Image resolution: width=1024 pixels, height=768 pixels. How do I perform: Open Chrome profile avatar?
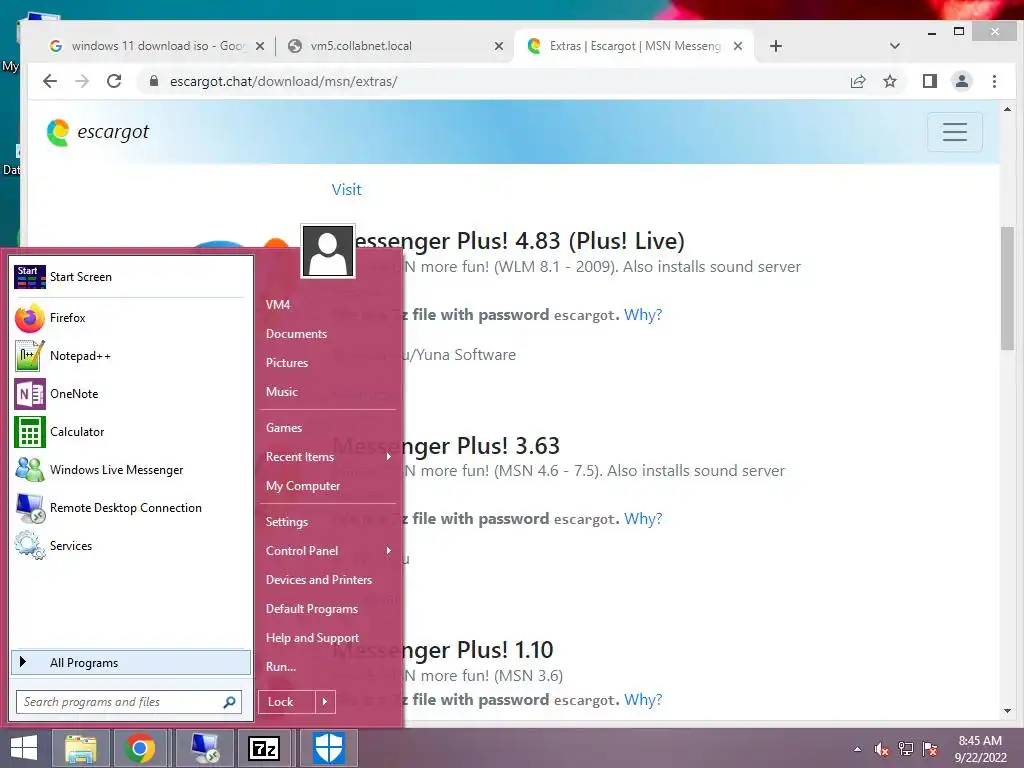tap(962, 81)
